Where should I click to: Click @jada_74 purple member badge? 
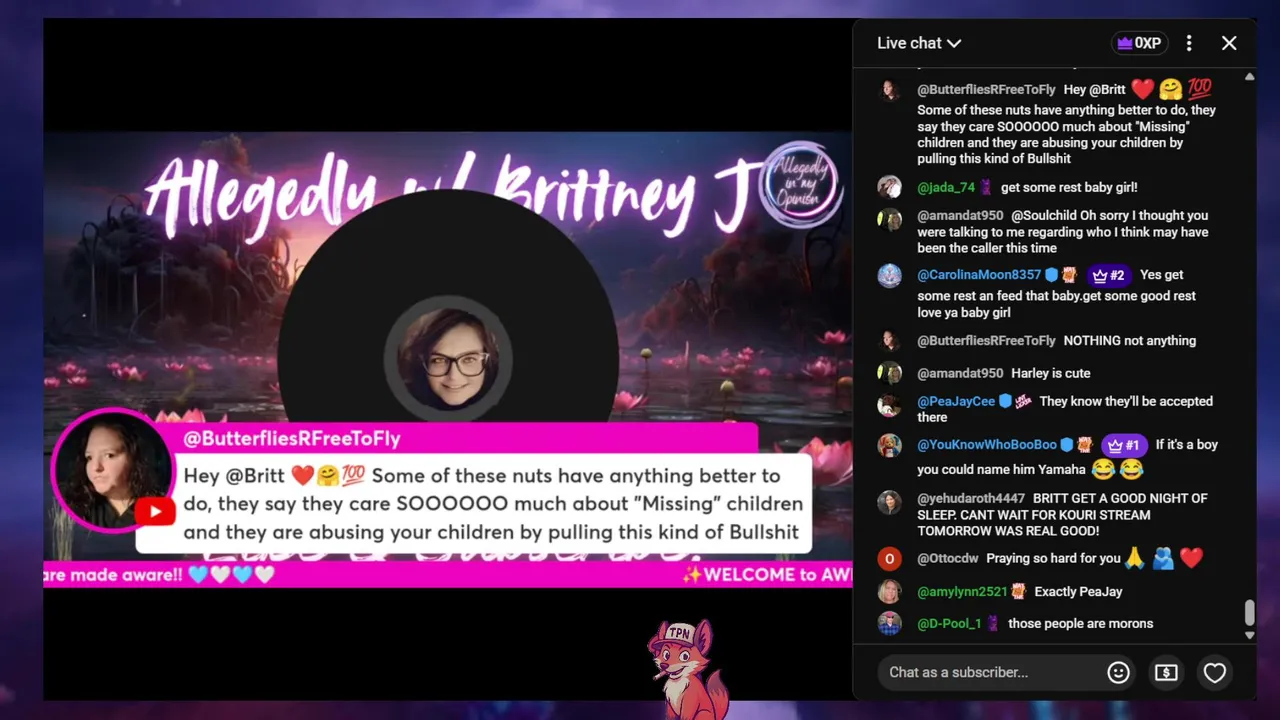click(986, 187)
